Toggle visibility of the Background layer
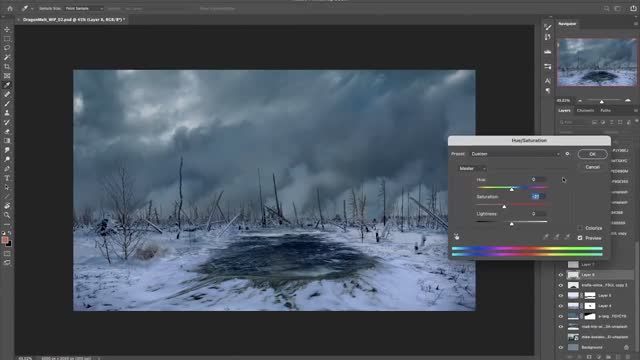Screen dimensions: 640x360 point(561,347)
